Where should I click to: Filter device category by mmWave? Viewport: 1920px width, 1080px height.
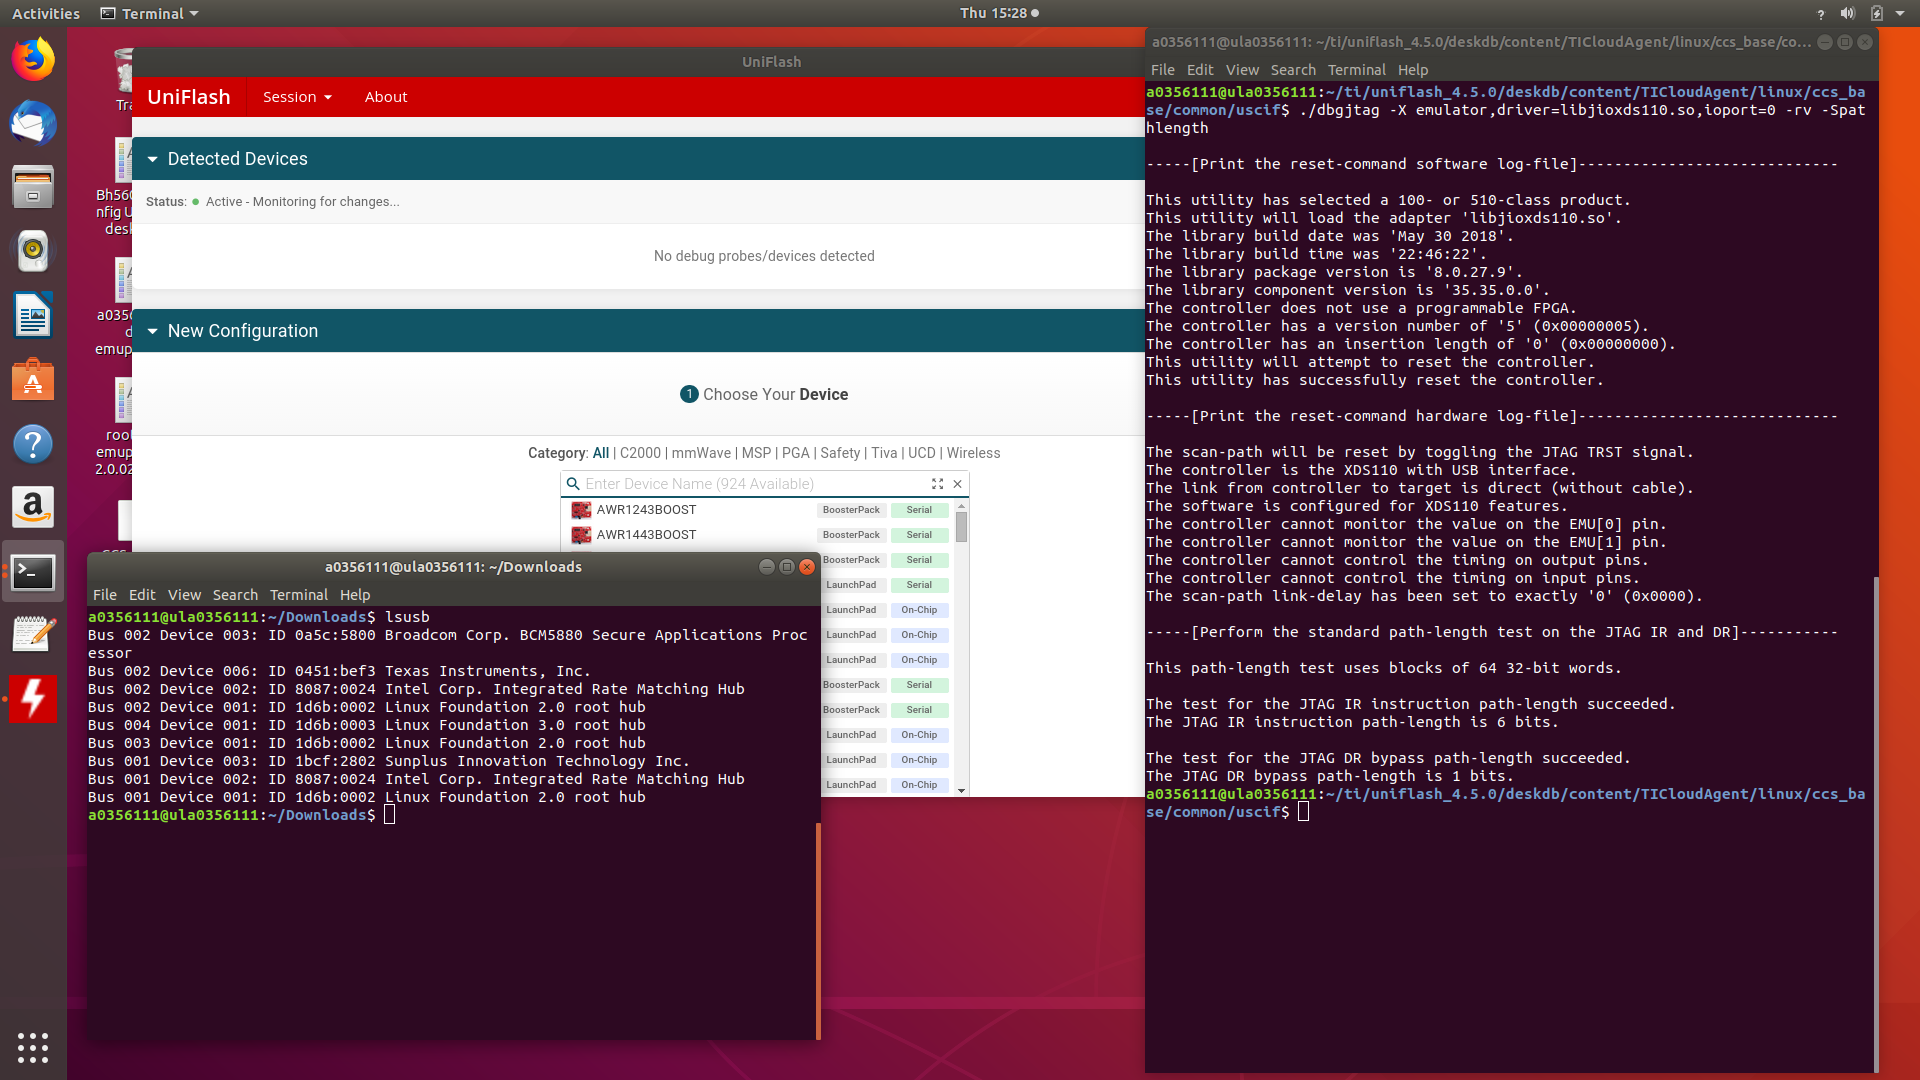[x=701, y=453]
